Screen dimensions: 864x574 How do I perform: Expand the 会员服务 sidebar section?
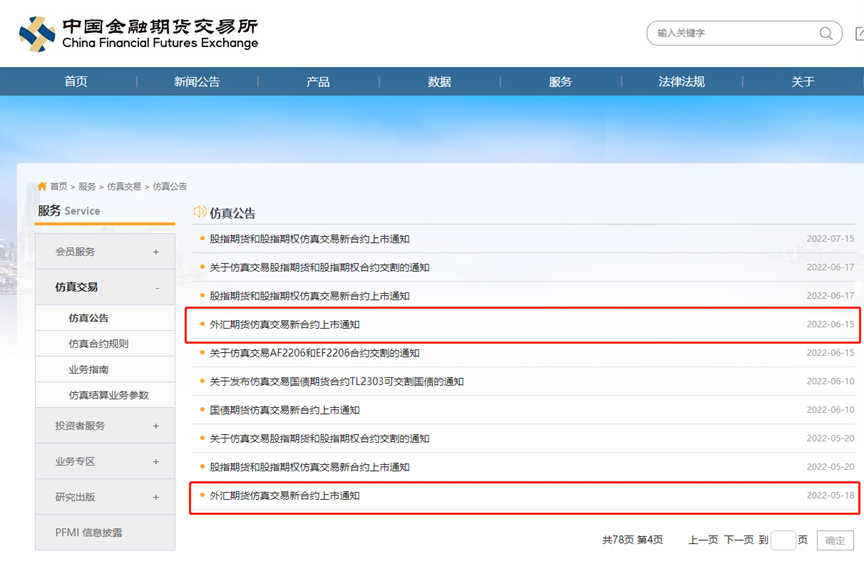[156, 252]
